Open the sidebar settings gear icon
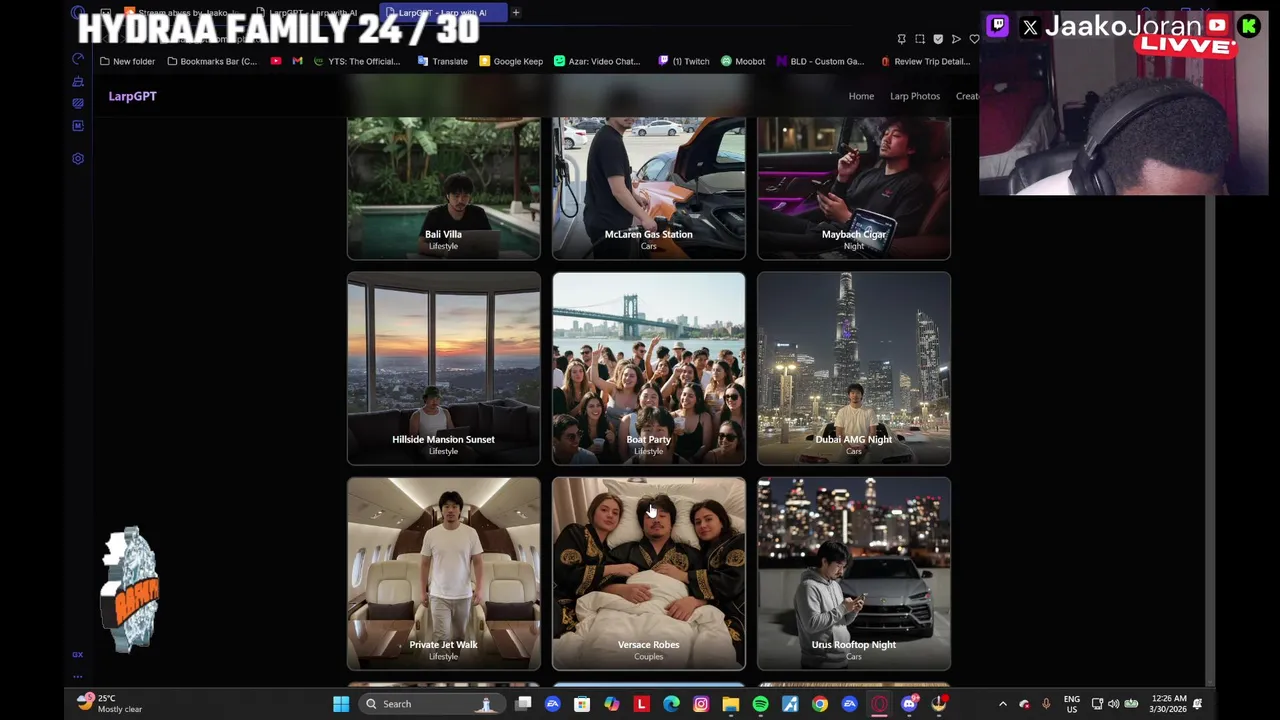 (x=78, y=158)
